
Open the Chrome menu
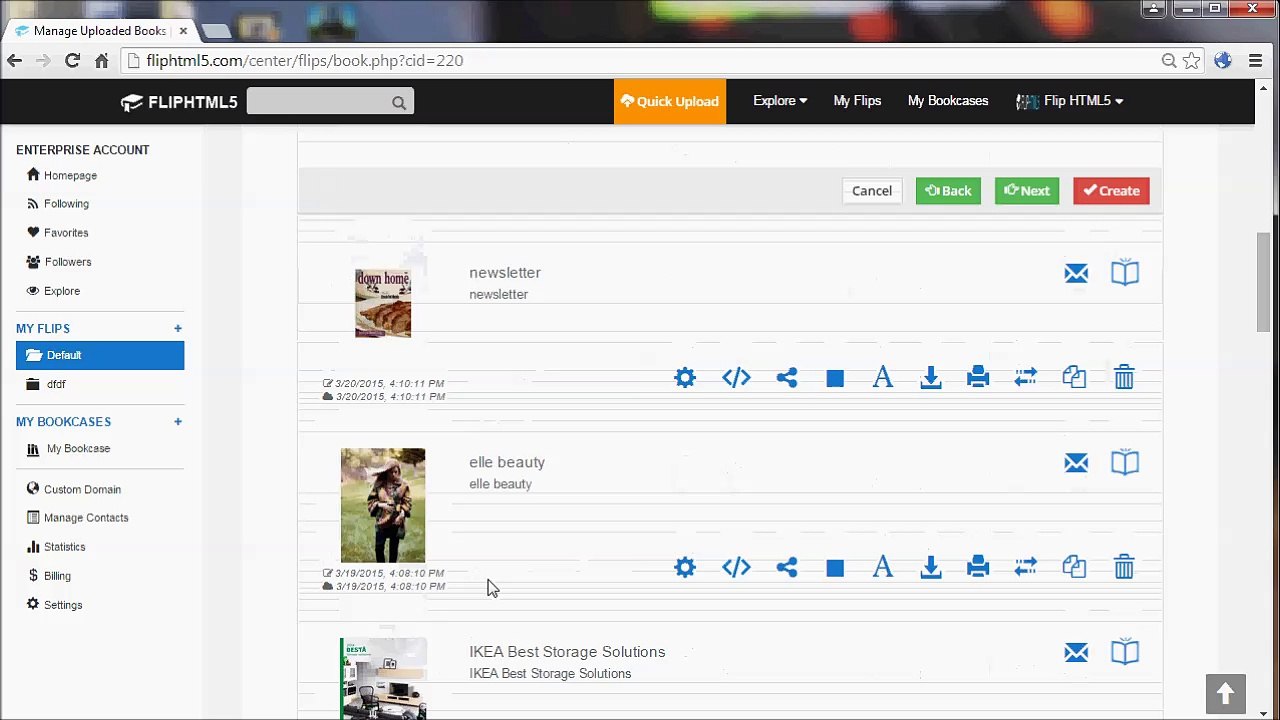pyautogui.click(x=1256, y=61)
